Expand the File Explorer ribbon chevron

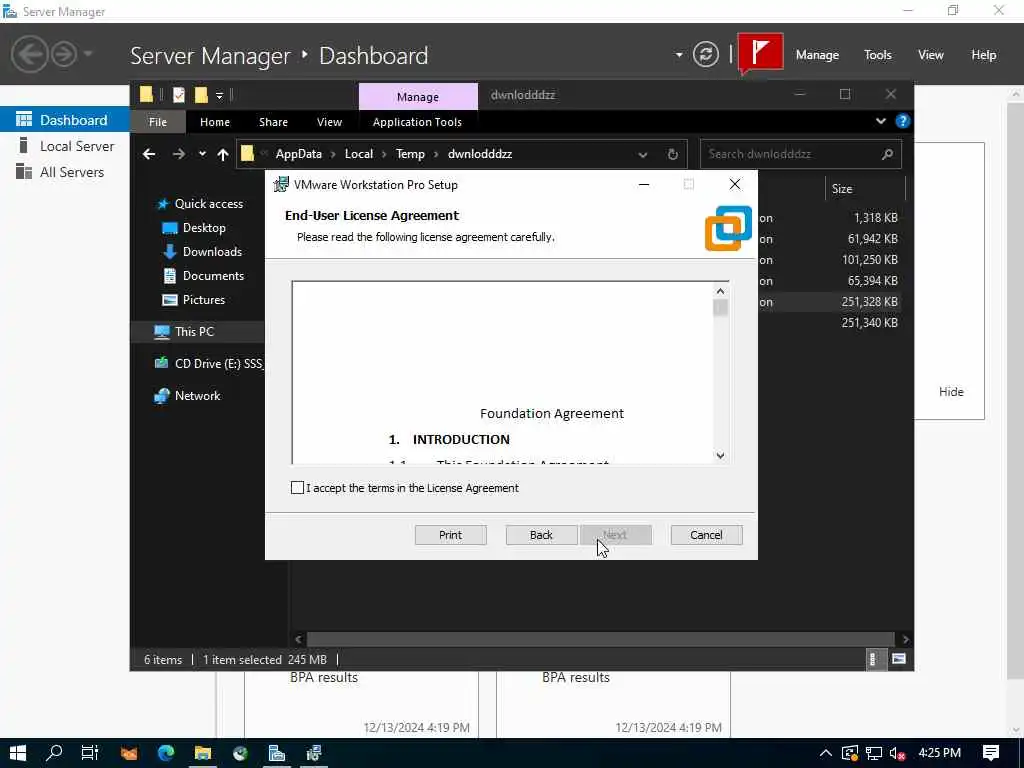click(880, 121)
